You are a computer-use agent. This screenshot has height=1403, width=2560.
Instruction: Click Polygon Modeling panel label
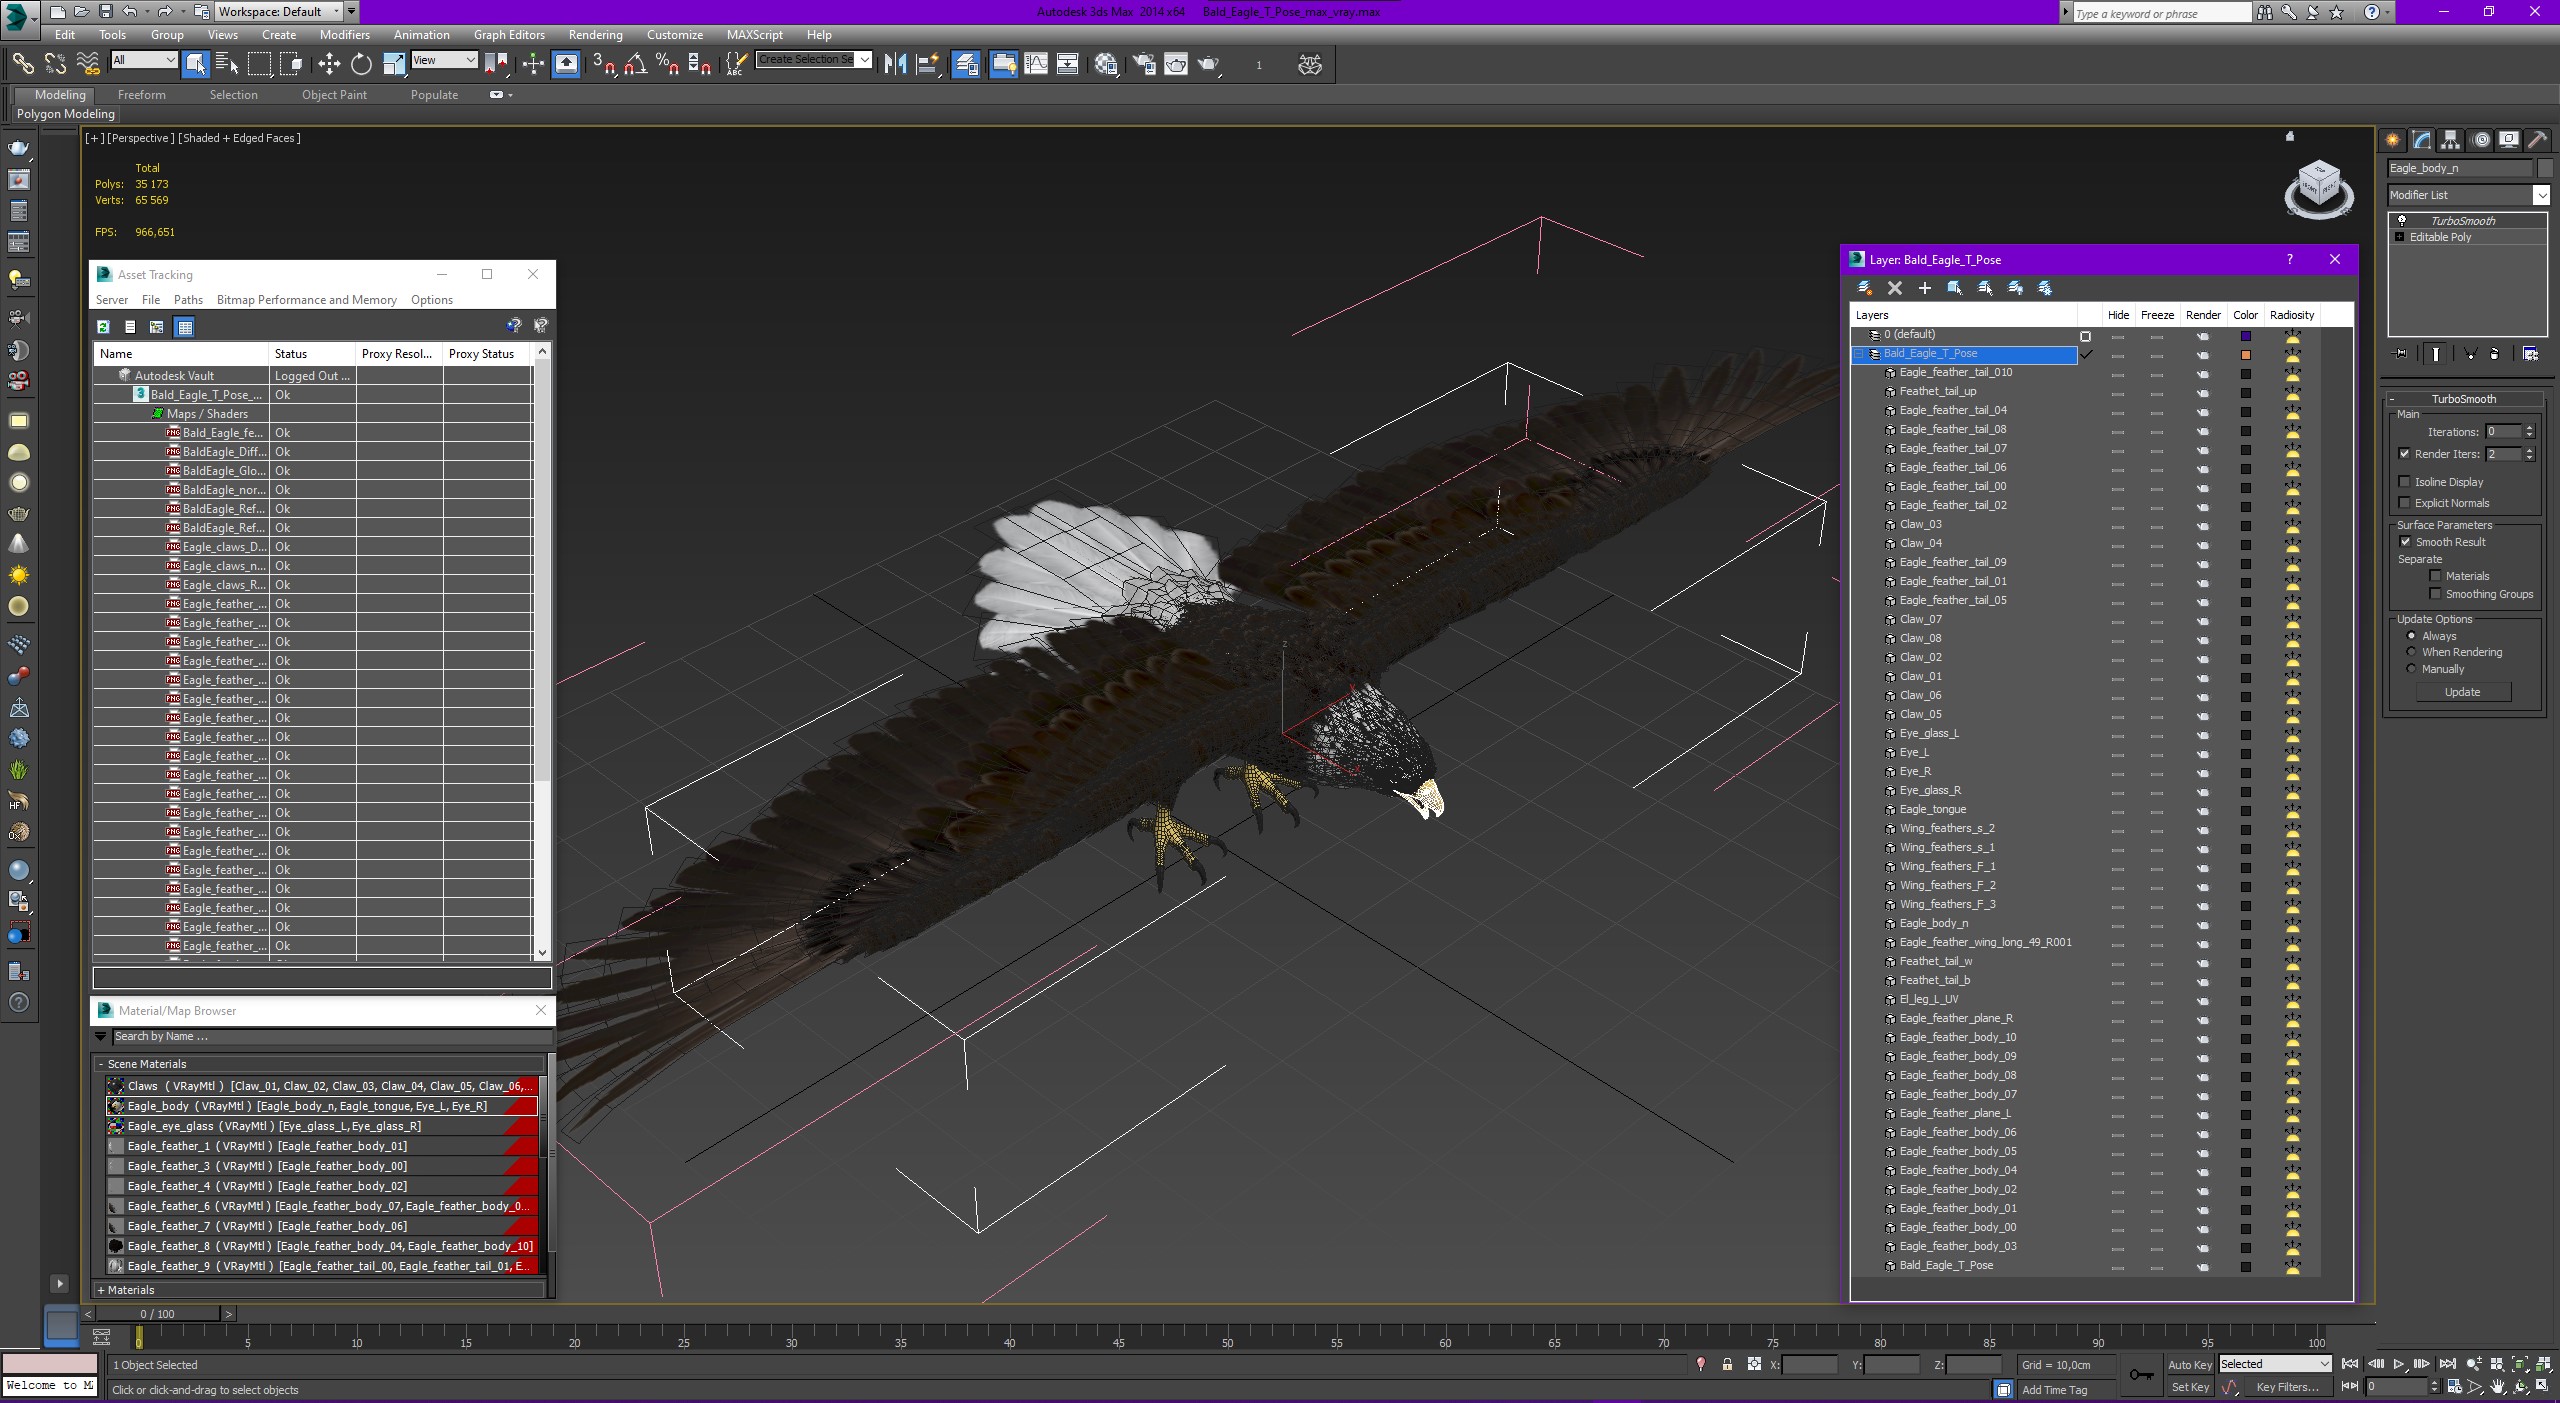[x=66, y=114]
